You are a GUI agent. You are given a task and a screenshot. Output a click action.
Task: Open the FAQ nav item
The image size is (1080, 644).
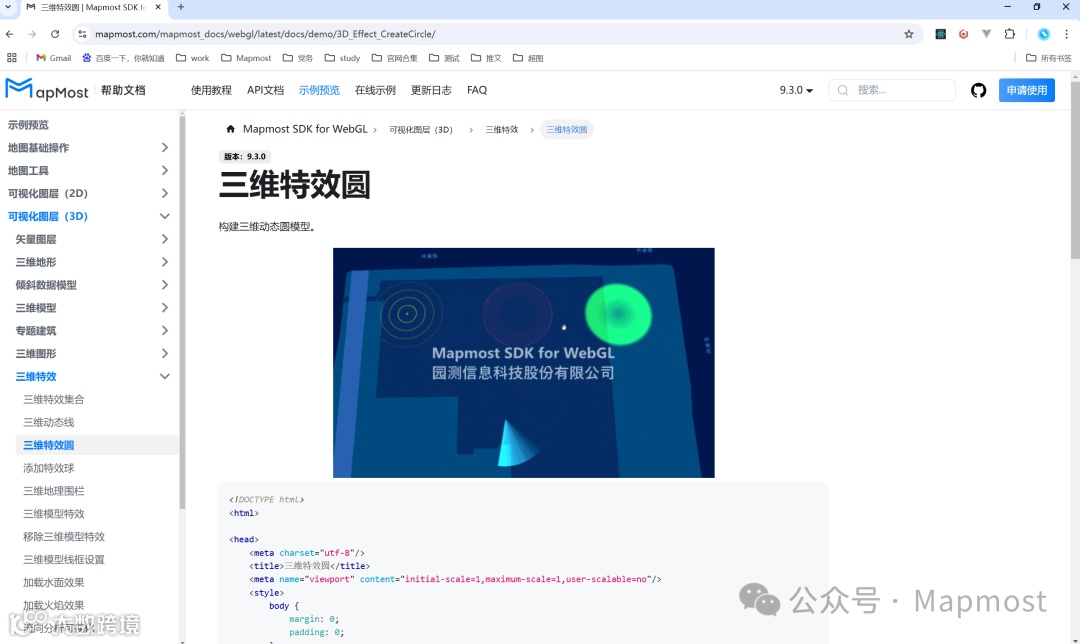(x=477, y=90)
